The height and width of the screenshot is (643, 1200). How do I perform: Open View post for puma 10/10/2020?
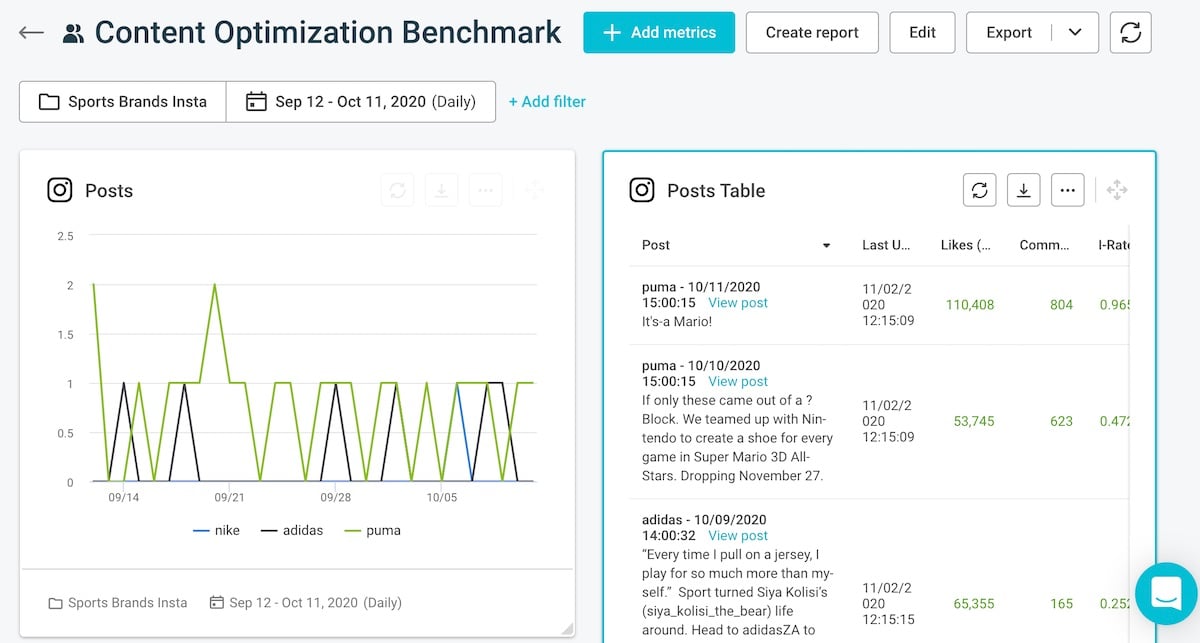point(738,382)
